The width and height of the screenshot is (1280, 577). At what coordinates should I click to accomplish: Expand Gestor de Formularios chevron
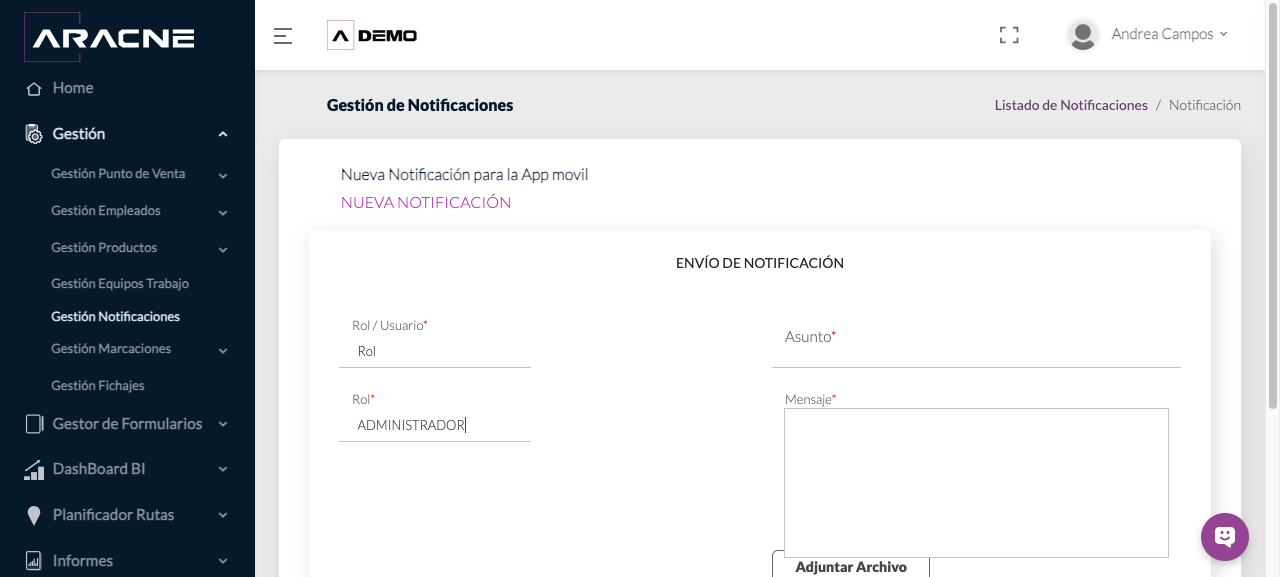223,424
